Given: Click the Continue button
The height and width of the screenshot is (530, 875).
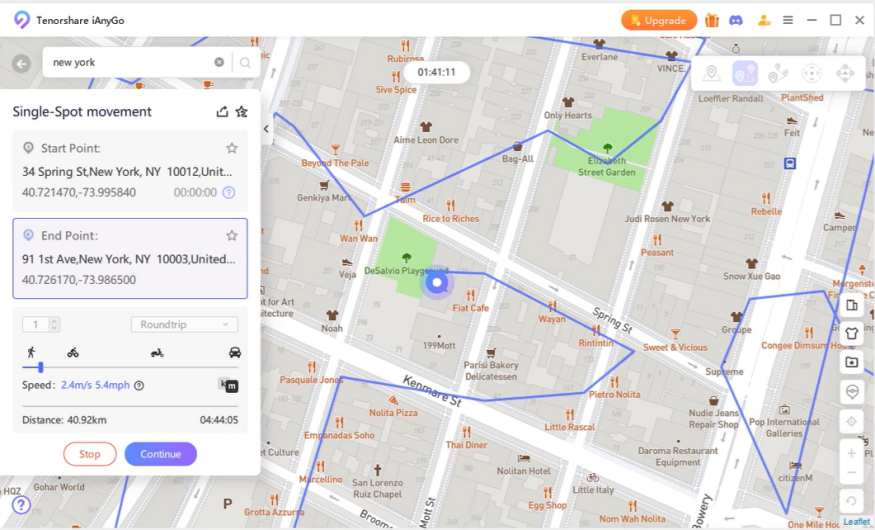Looking at the screenshot, I should 161,454.
